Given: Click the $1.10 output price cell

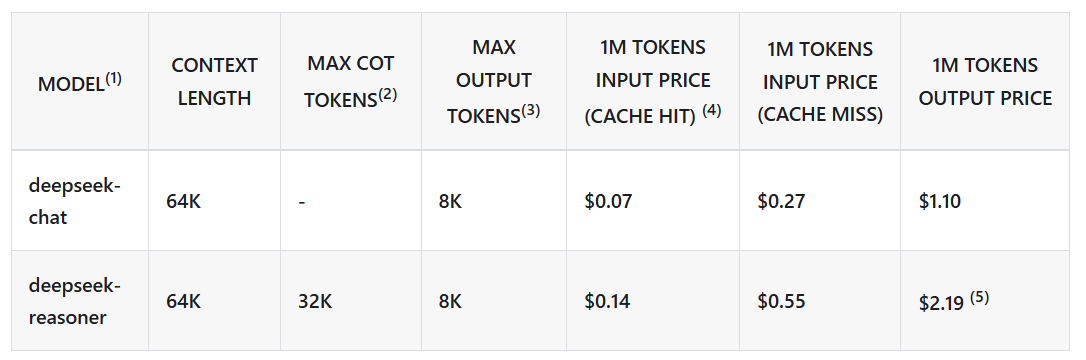Looking at the screenshot, I should tap(940, 201).
